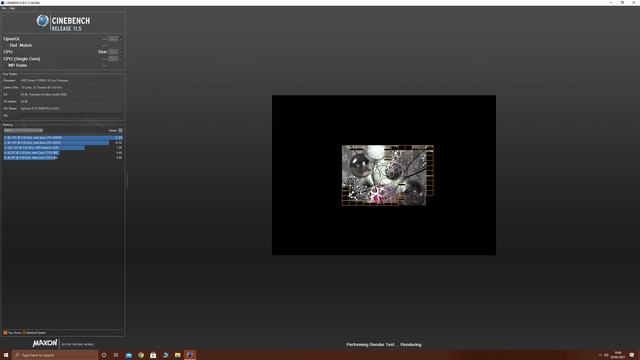Click the Cinebench globe logo
The image size is (640, 360).
(x=42, y=20)
